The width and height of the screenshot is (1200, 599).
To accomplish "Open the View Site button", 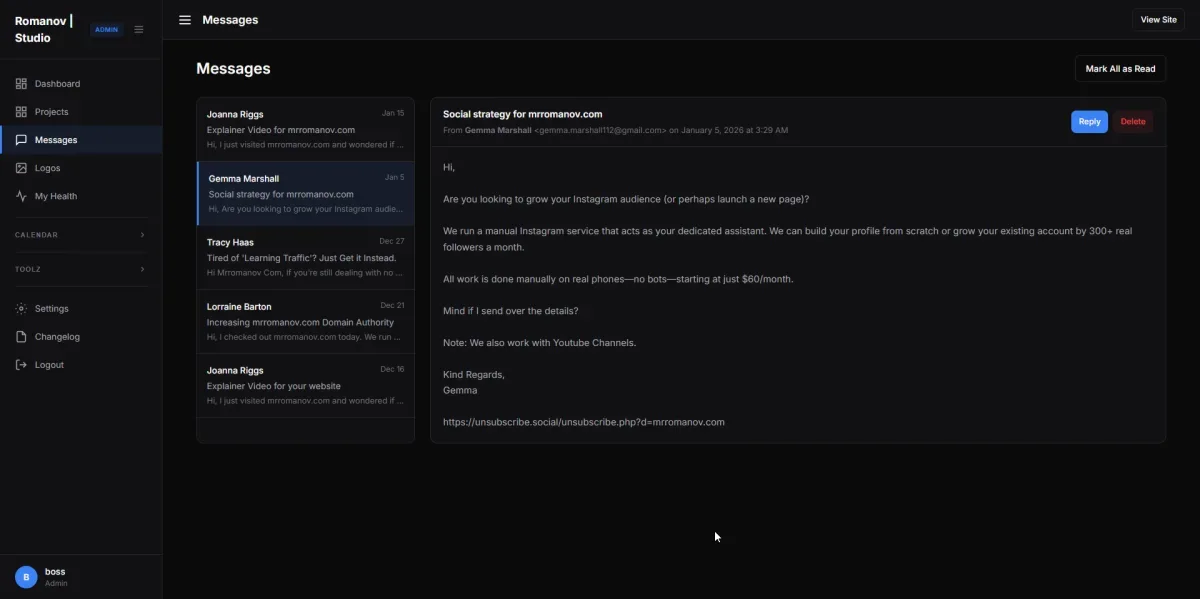I will (1158, 20).
